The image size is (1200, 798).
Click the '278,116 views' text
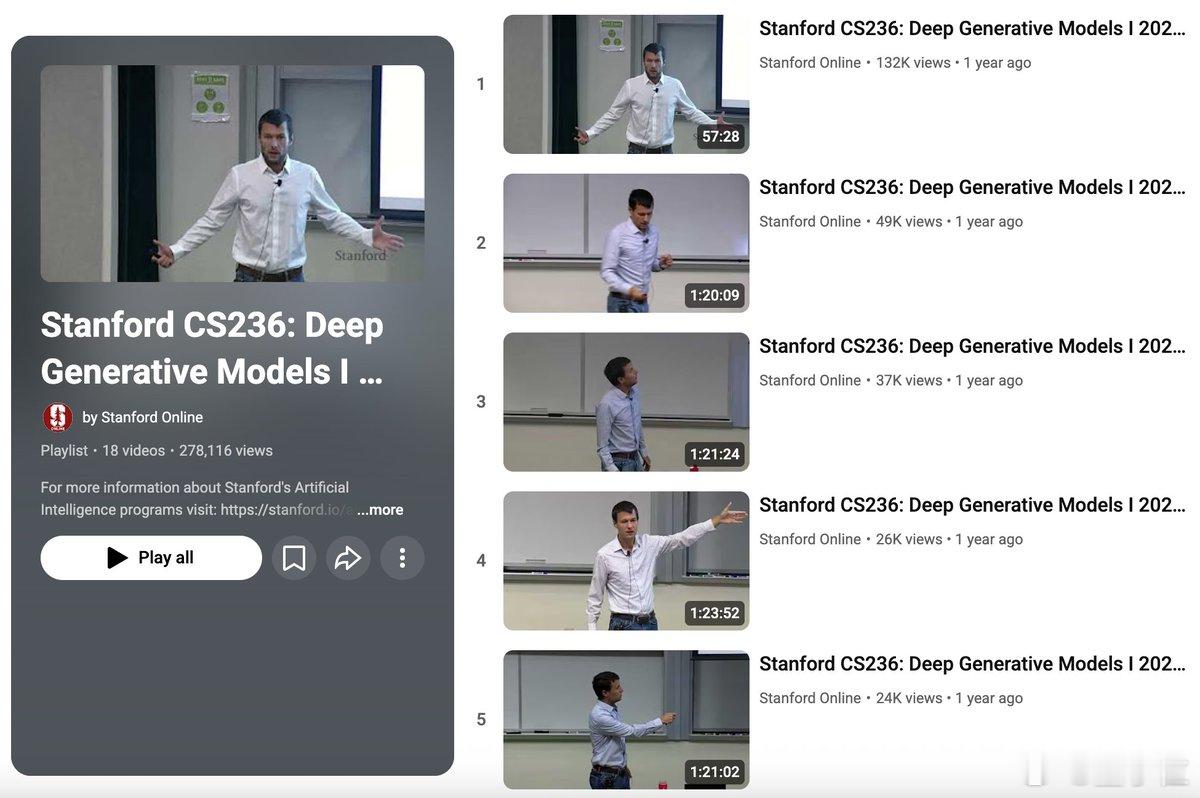click(x=226, y=451)
